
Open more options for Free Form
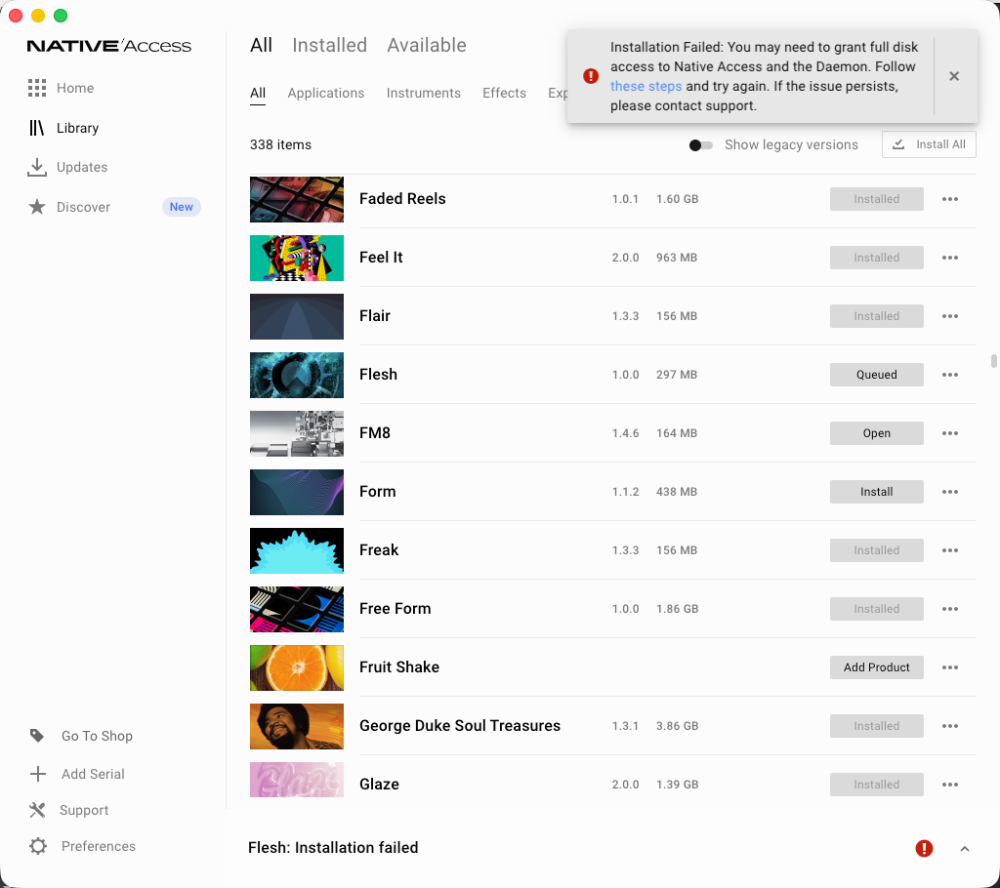950,609
